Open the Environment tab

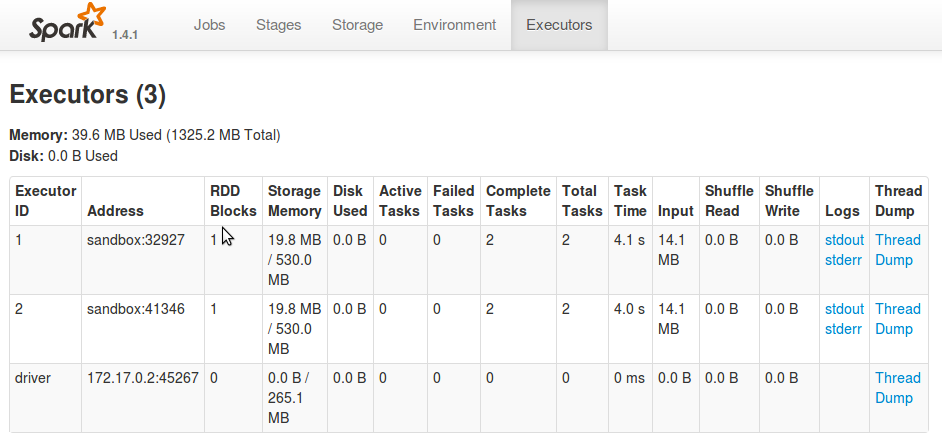[454, 25]
